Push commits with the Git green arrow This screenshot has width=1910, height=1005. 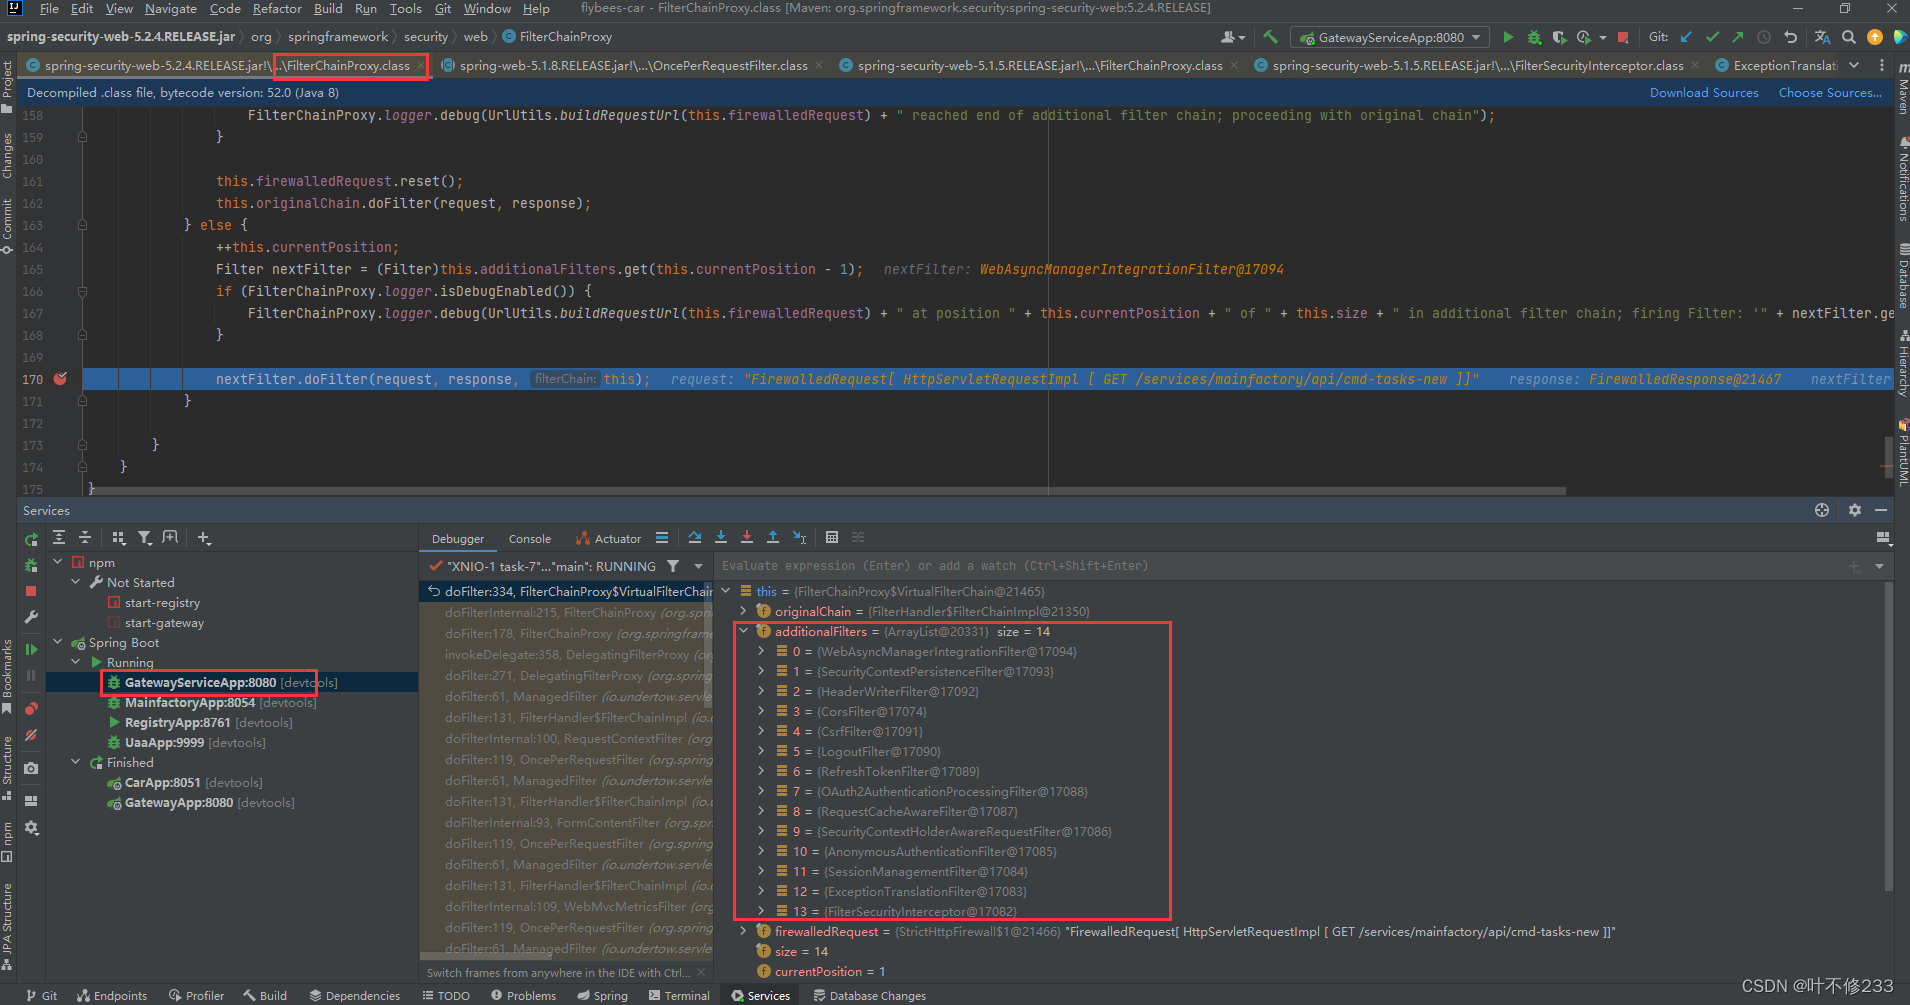[x=1738, y=37]
